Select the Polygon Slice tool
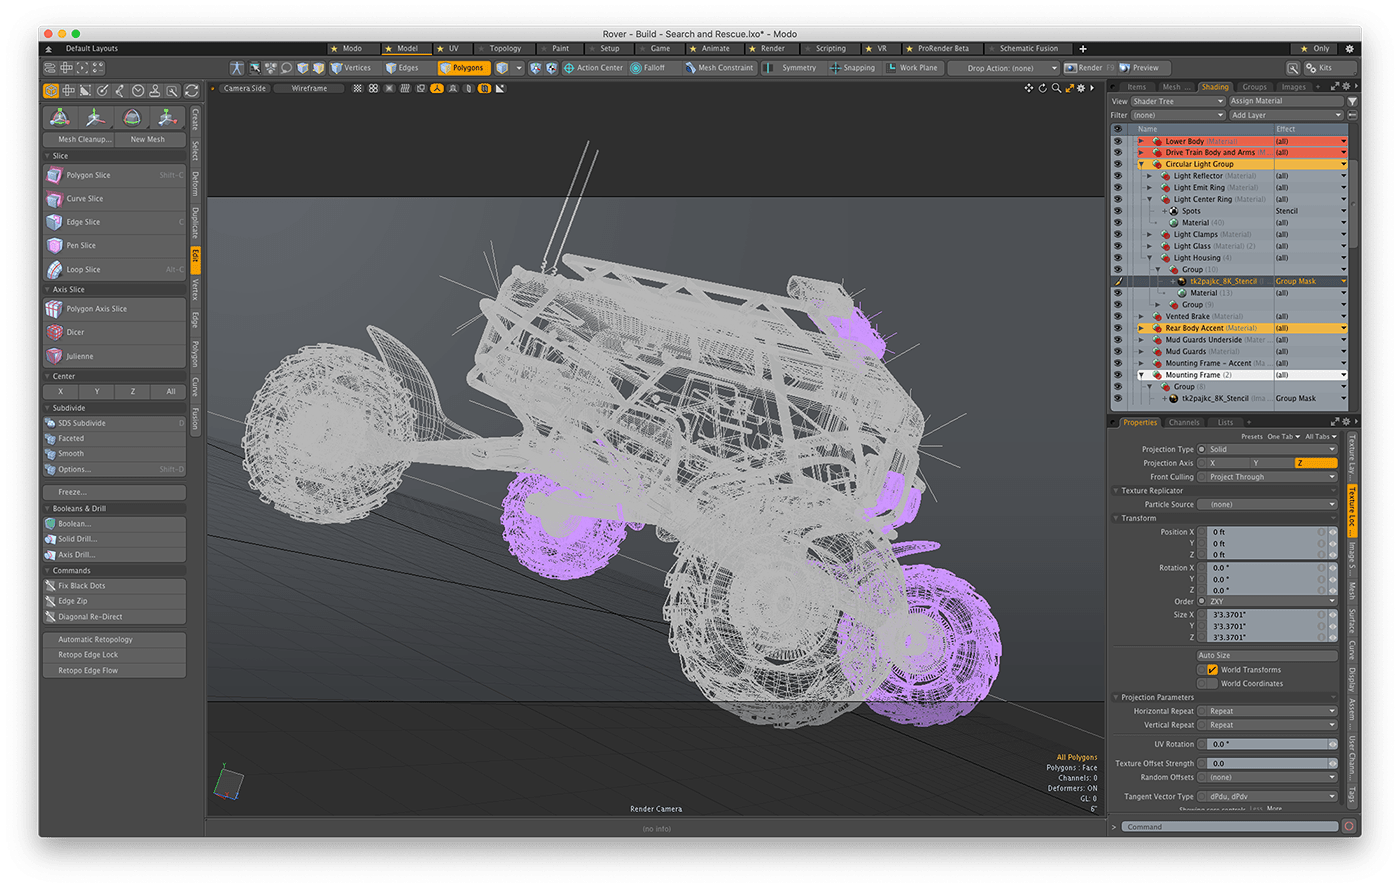This screenshot has width=1400, height=888. [x=90, y=174]
